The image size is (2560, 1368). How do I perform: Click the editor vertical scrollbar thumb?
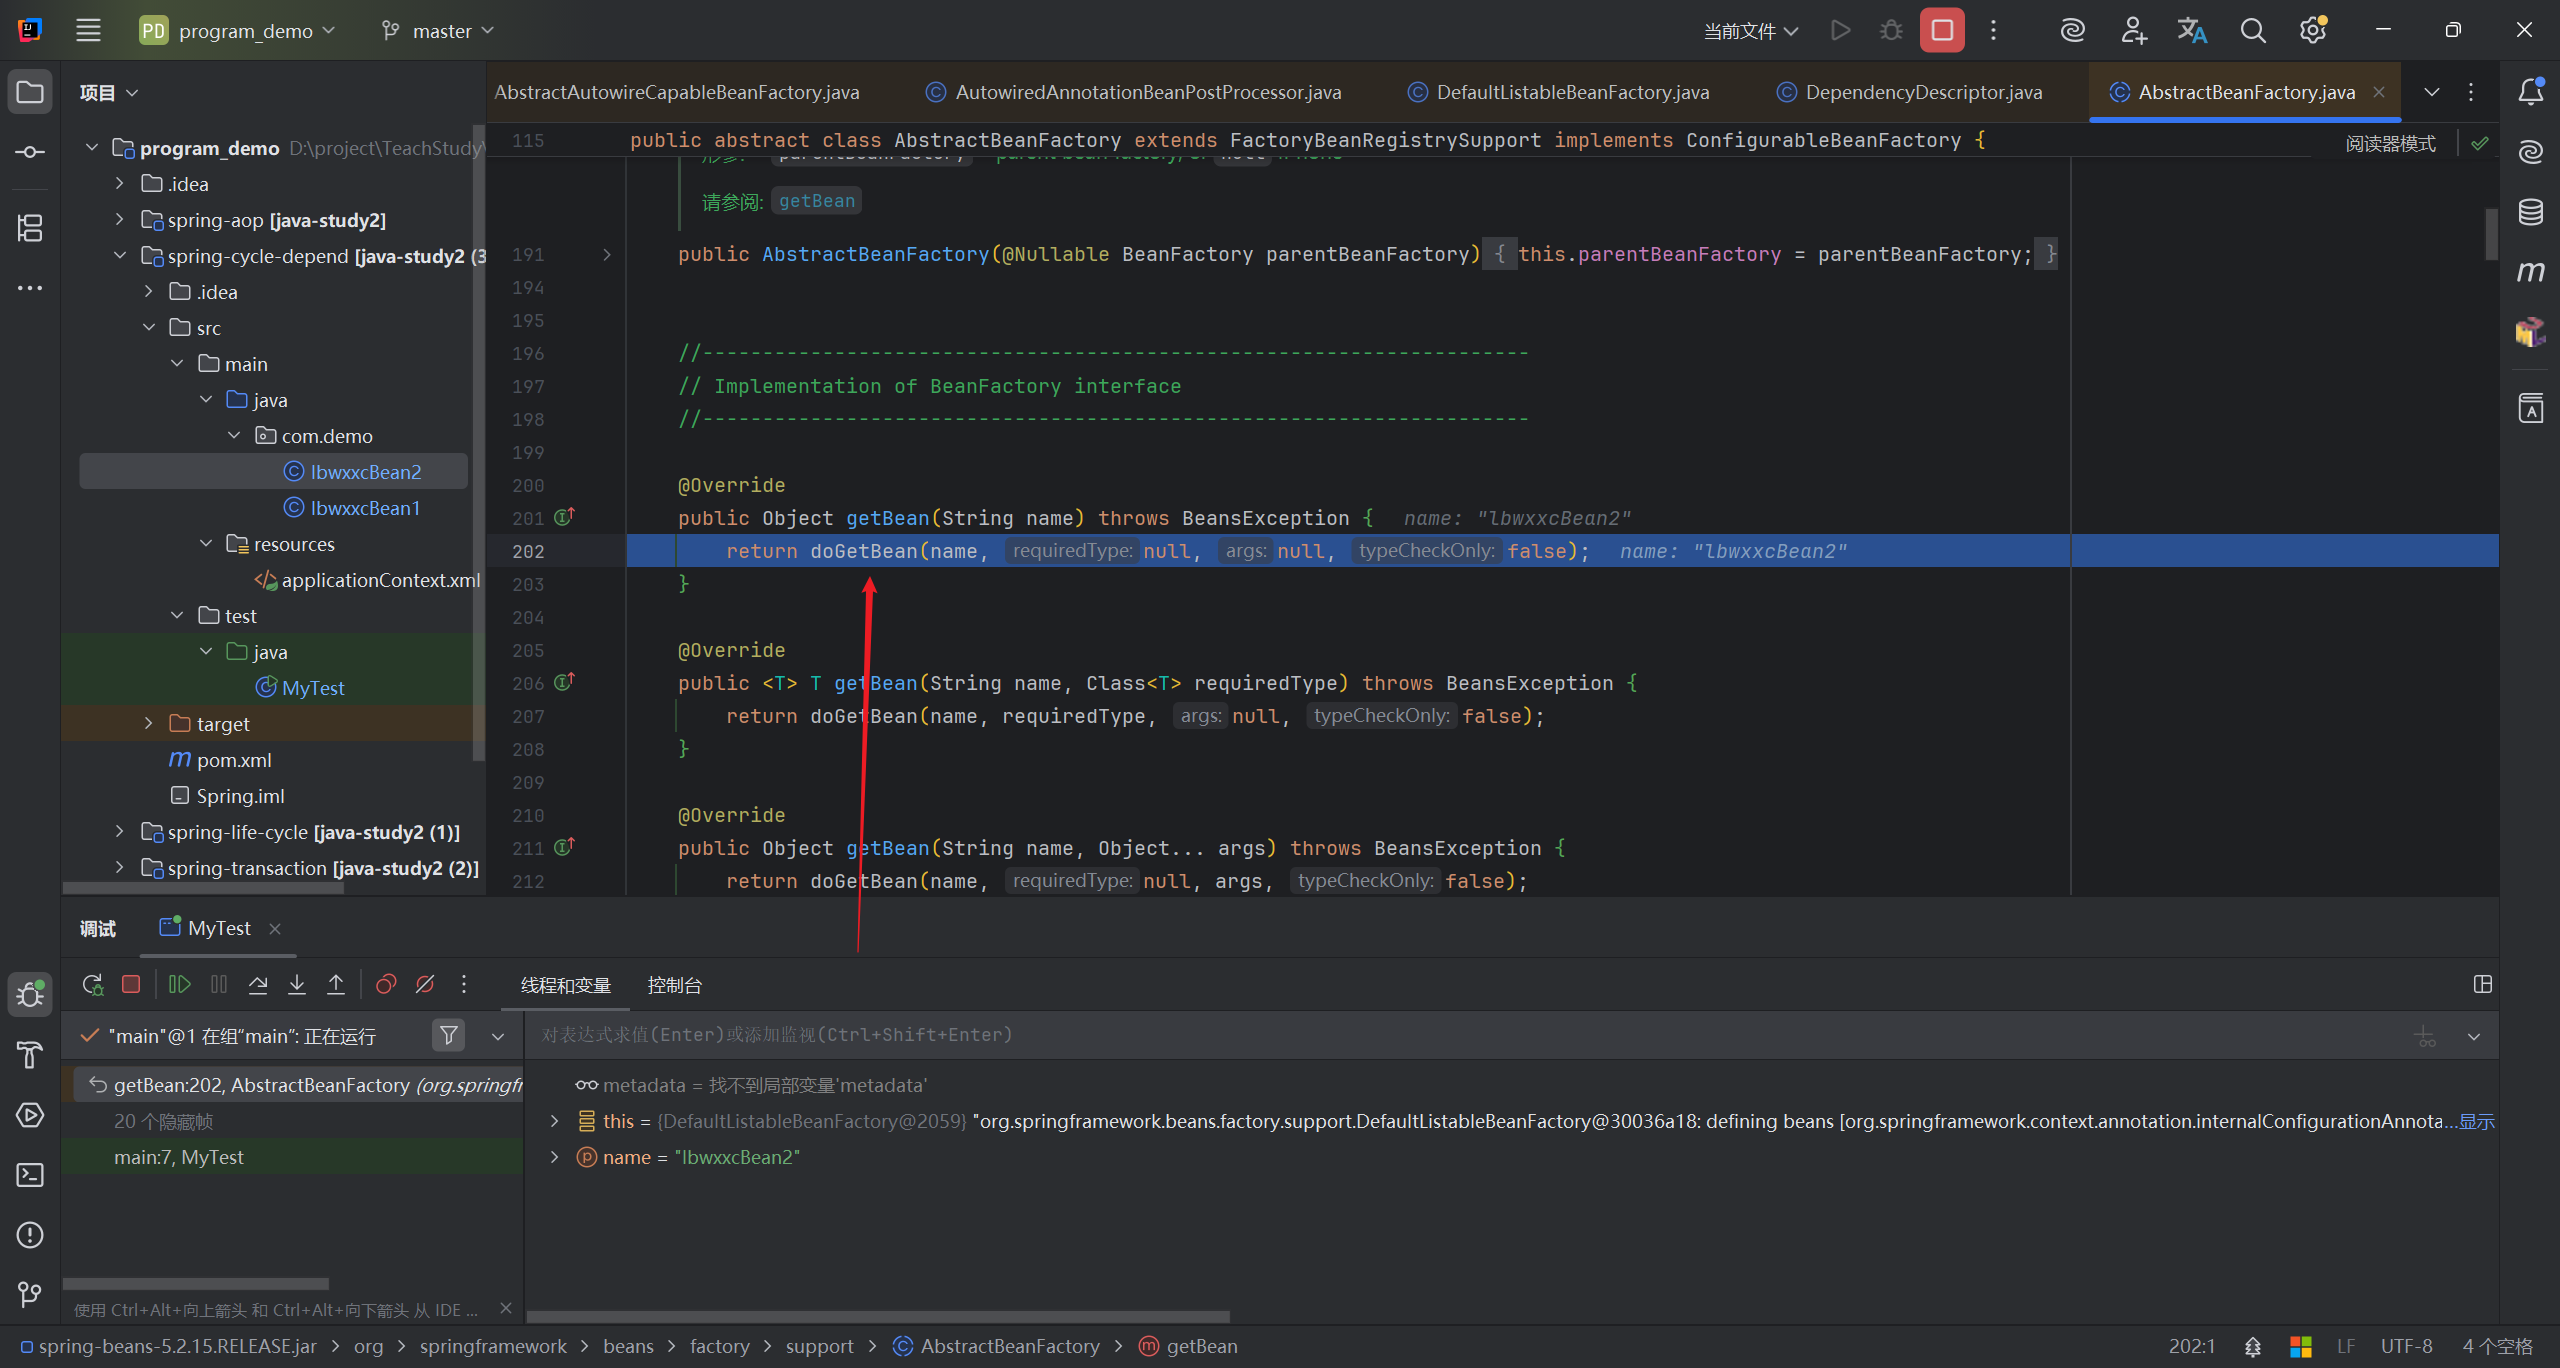pyautogui.click(x=2490, y=232)
